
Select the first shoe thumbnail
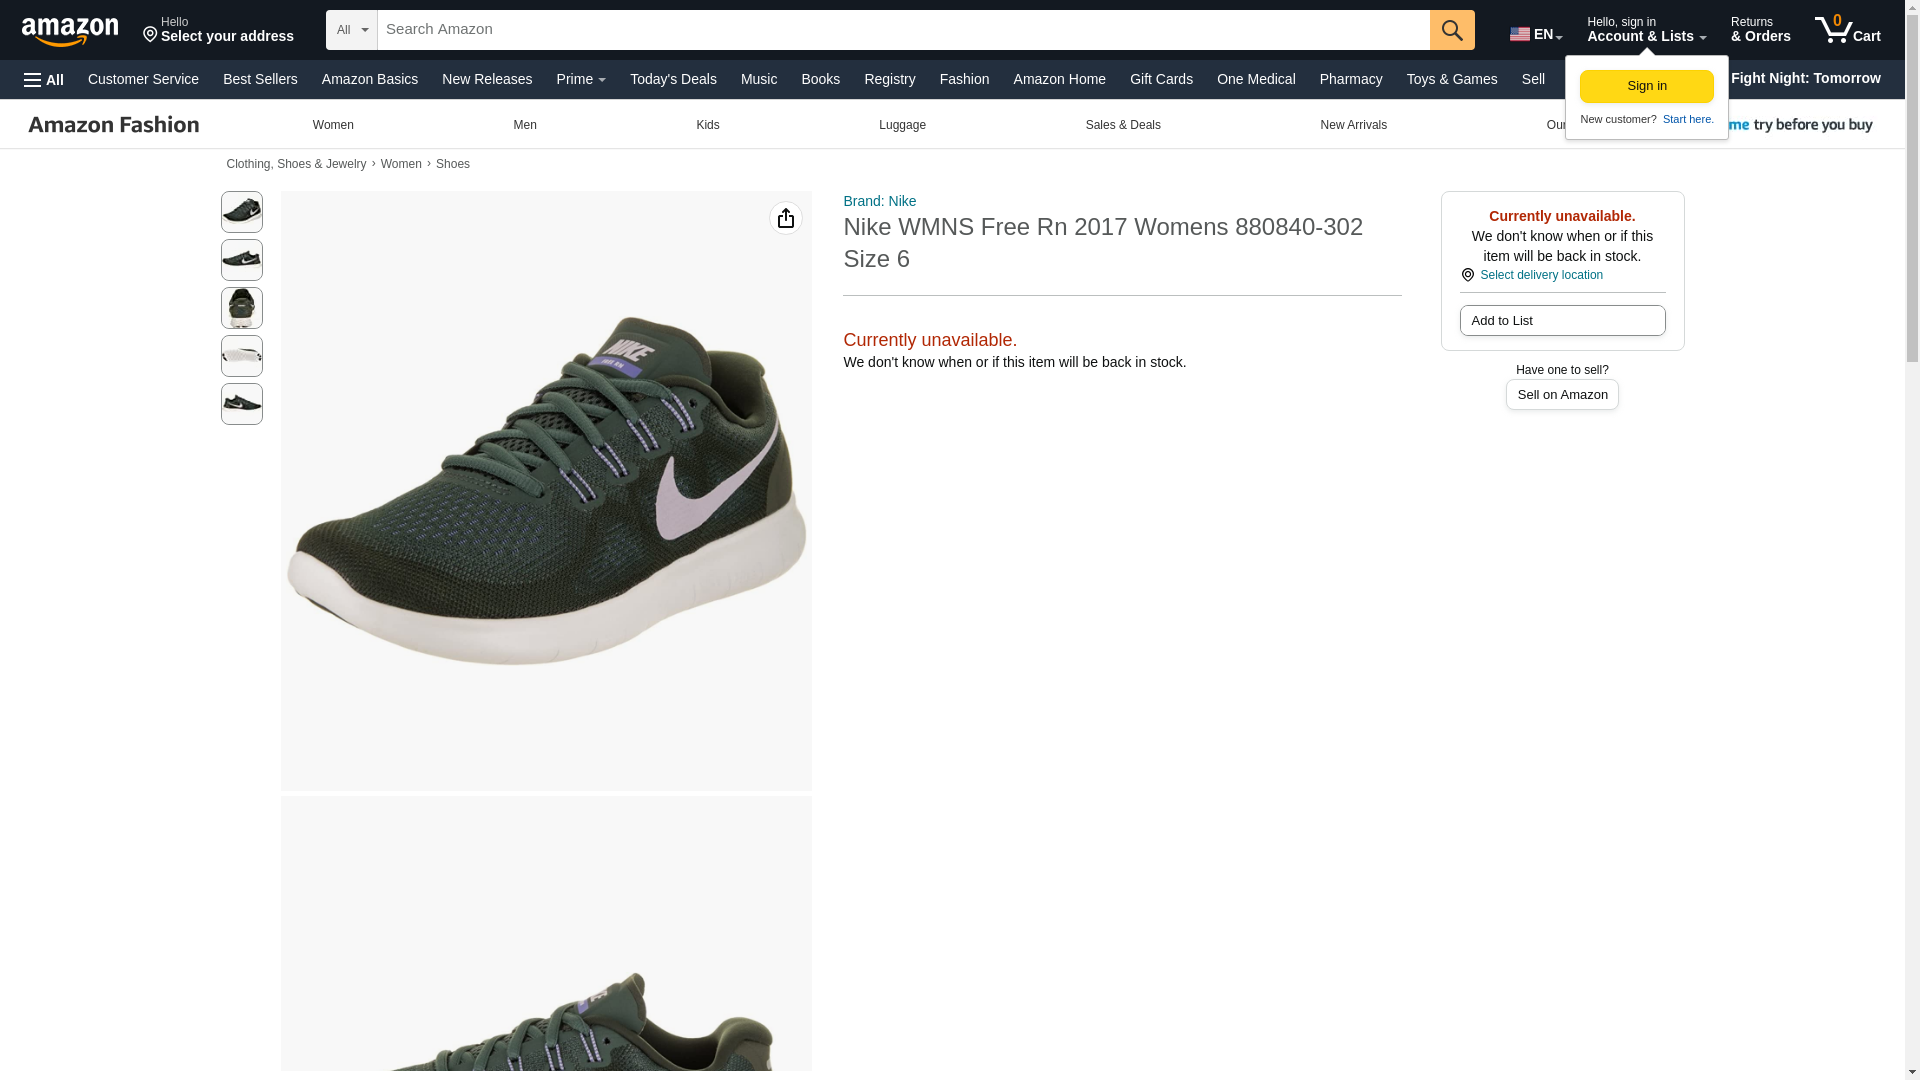pos(242,212)
